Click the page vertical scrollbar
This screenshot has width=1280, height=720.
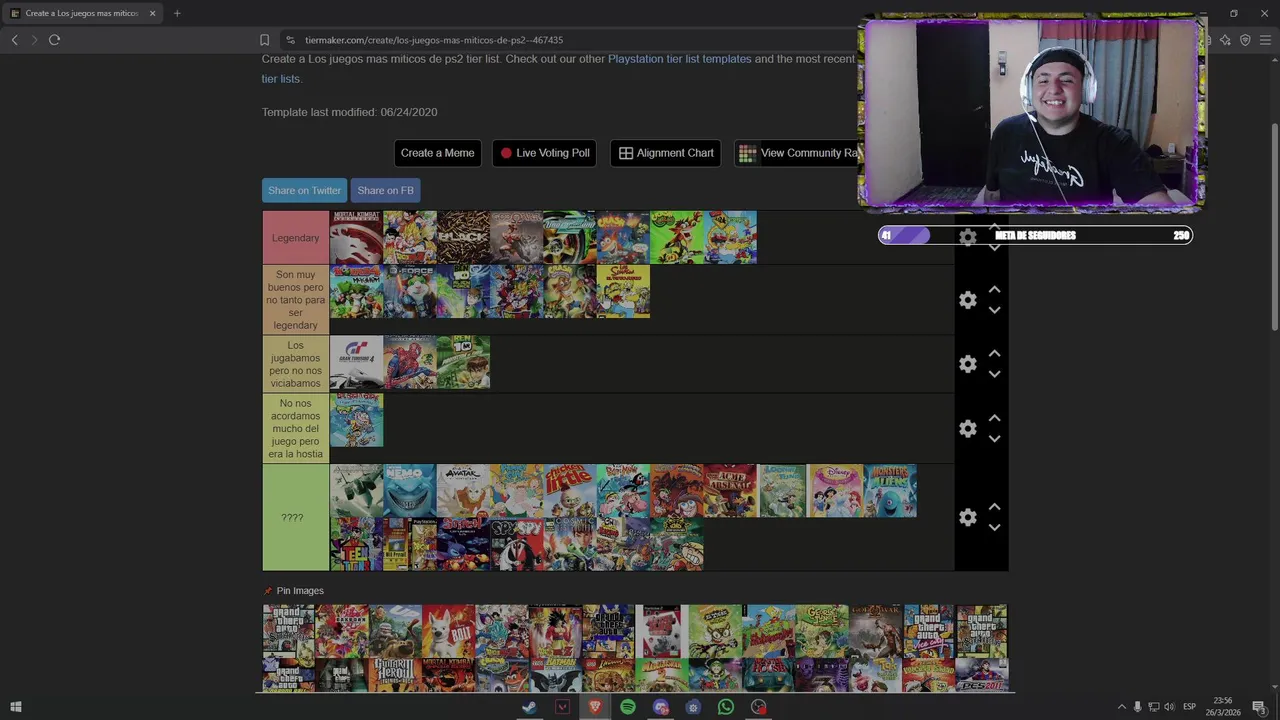coord(1274,225)
